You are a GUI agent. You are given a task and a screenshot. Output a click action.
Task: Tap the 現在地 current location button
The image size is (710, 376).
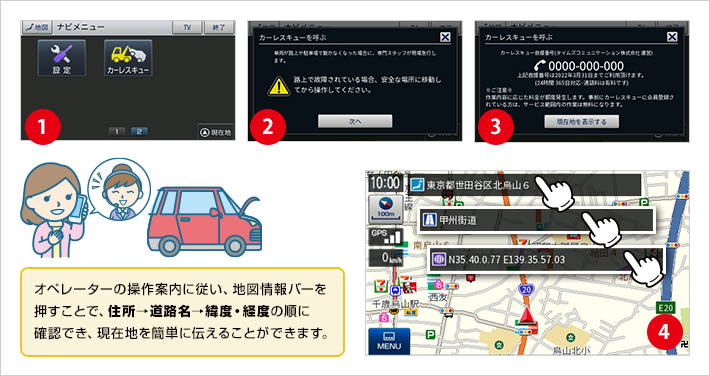216,132
